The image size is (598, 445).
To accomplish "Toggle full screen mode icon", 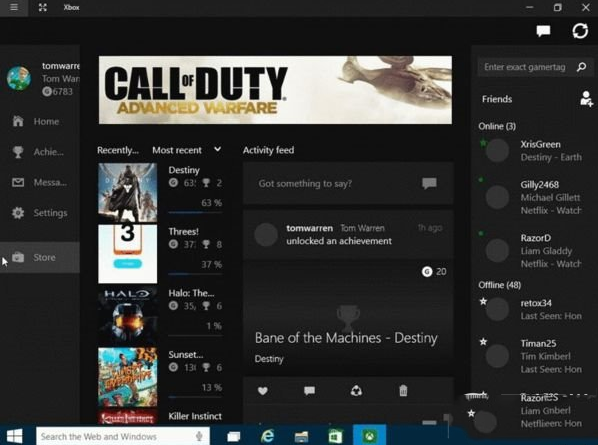I will (x=43, y=7).
